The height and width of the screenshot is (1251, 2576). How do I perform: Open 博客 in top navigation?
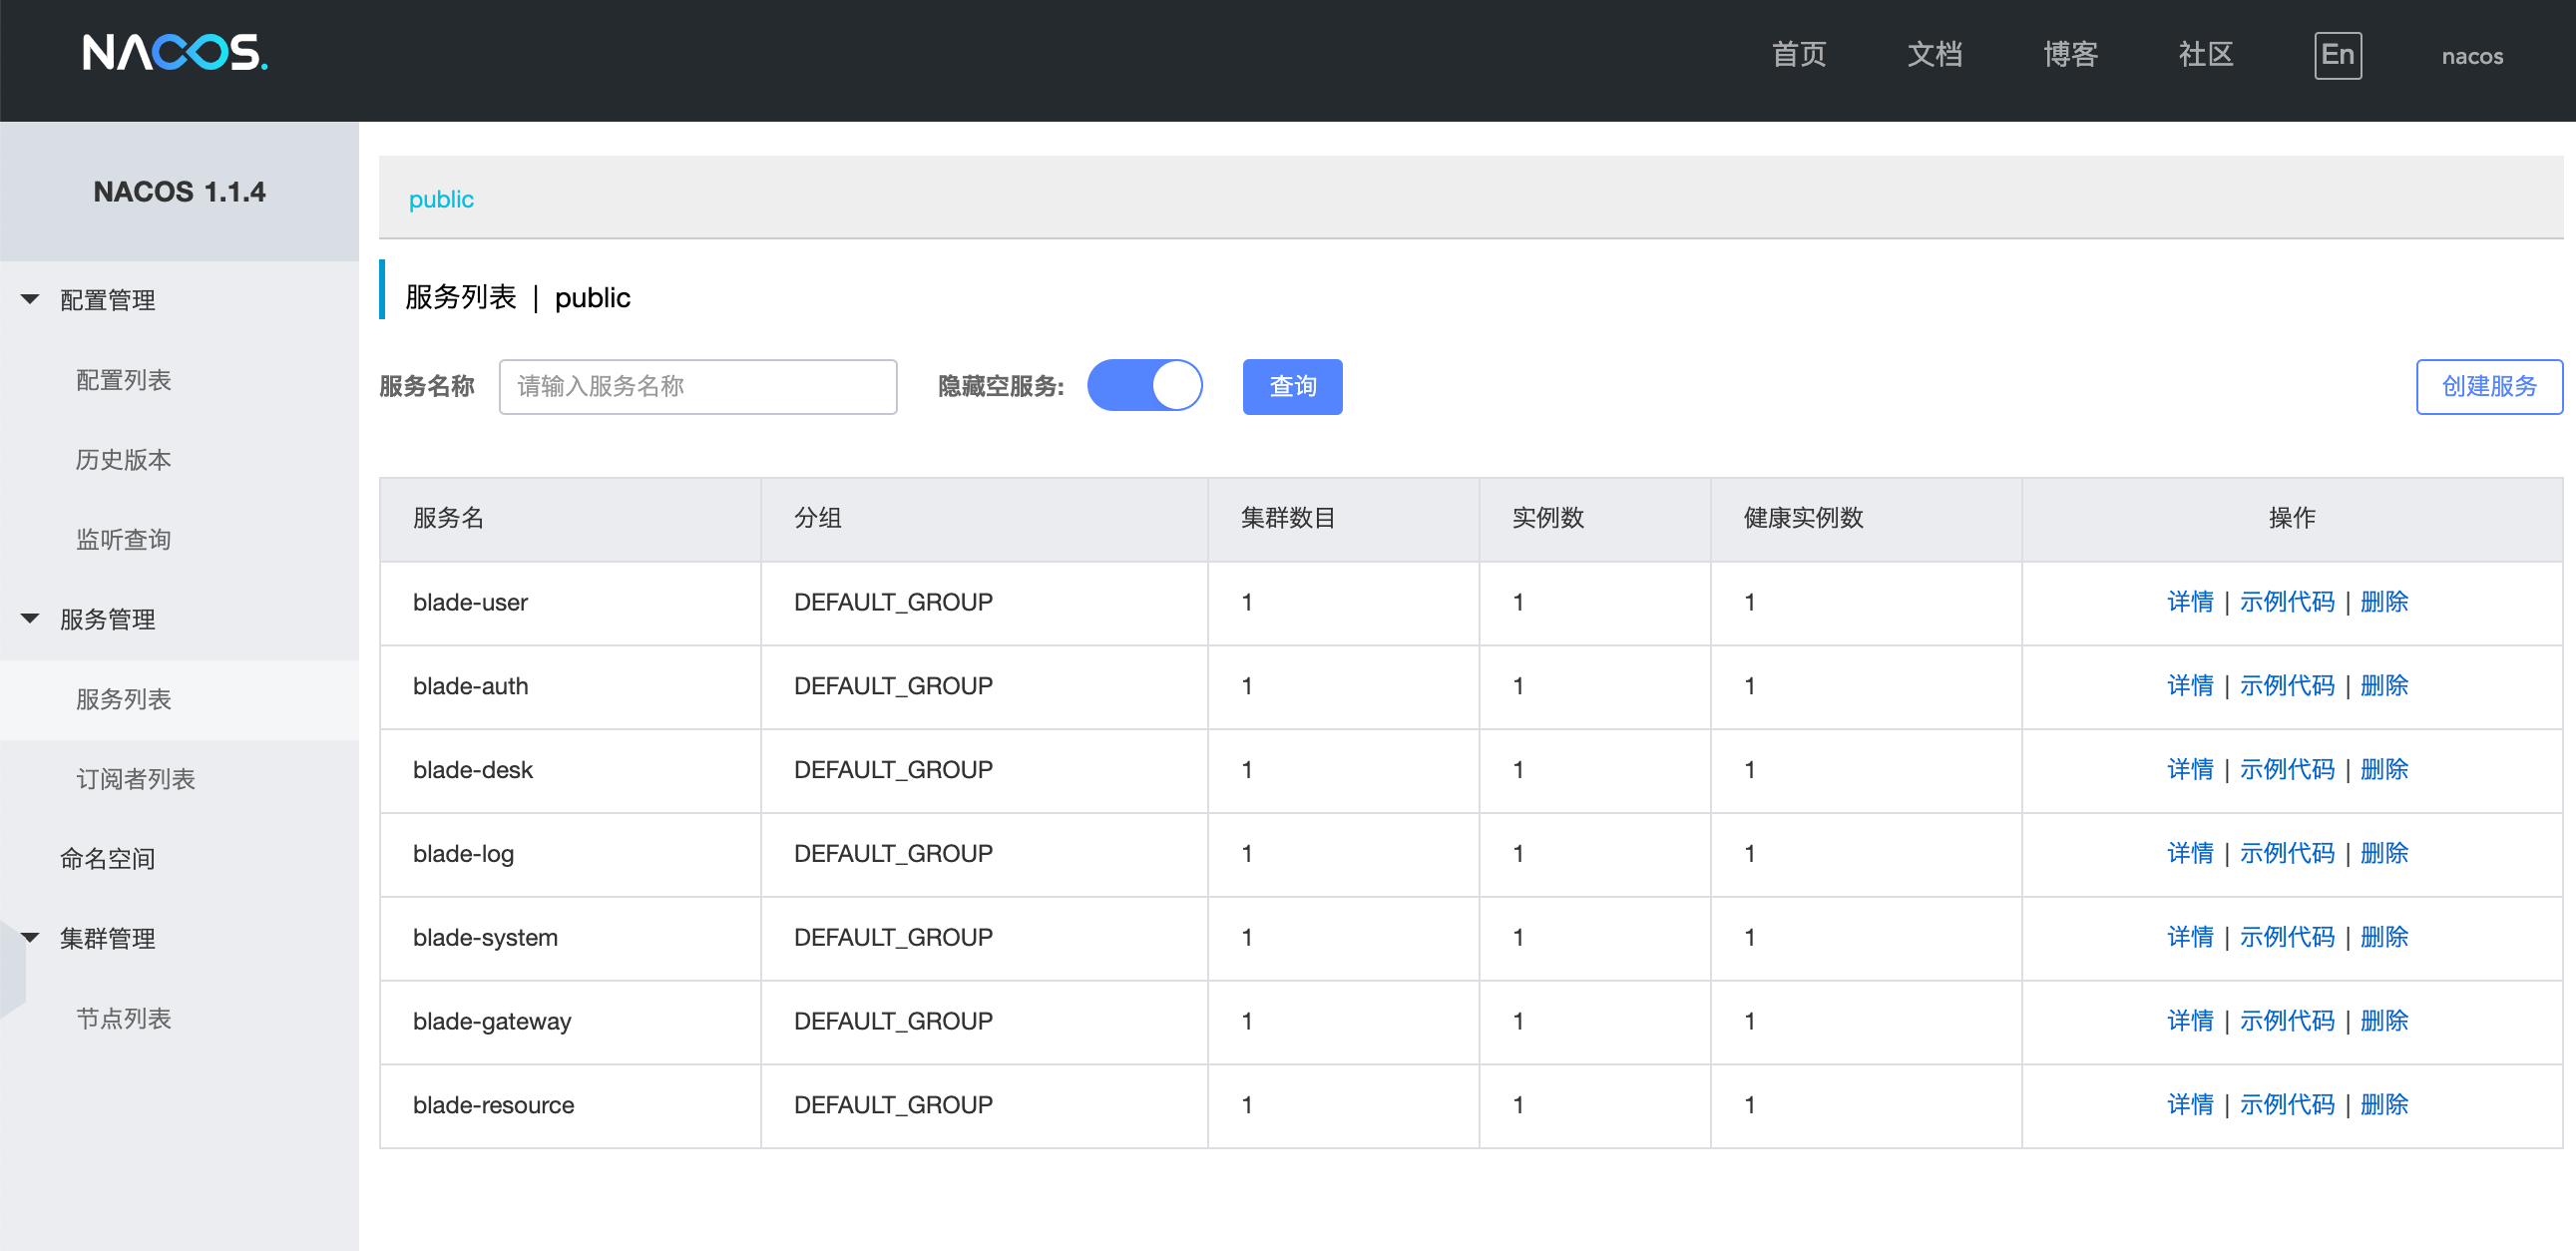(2070, 54)
